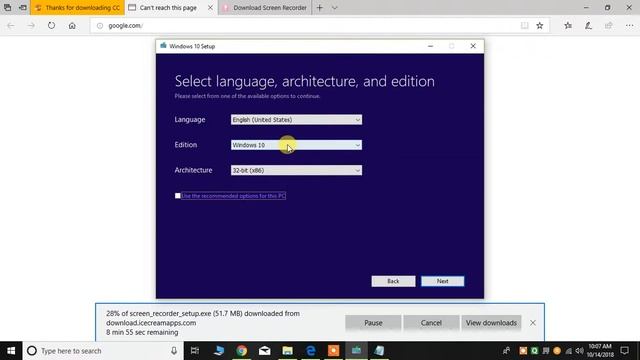Open the Action Center notifications

624,351
